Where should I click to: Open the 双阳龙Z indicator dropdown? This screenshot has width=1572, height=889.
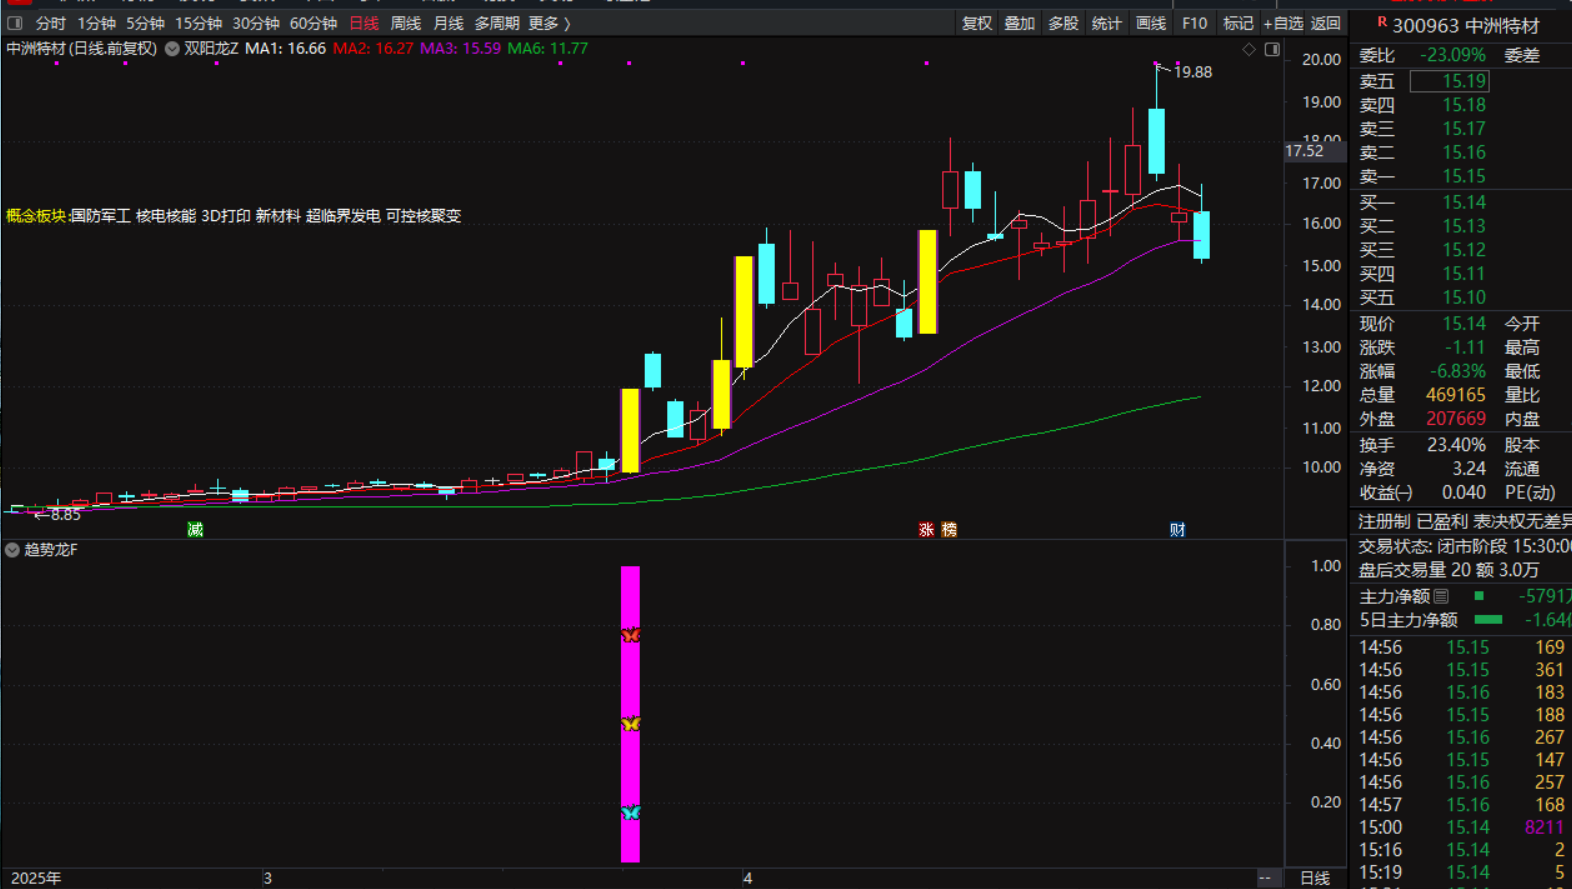tap(173, 49)
